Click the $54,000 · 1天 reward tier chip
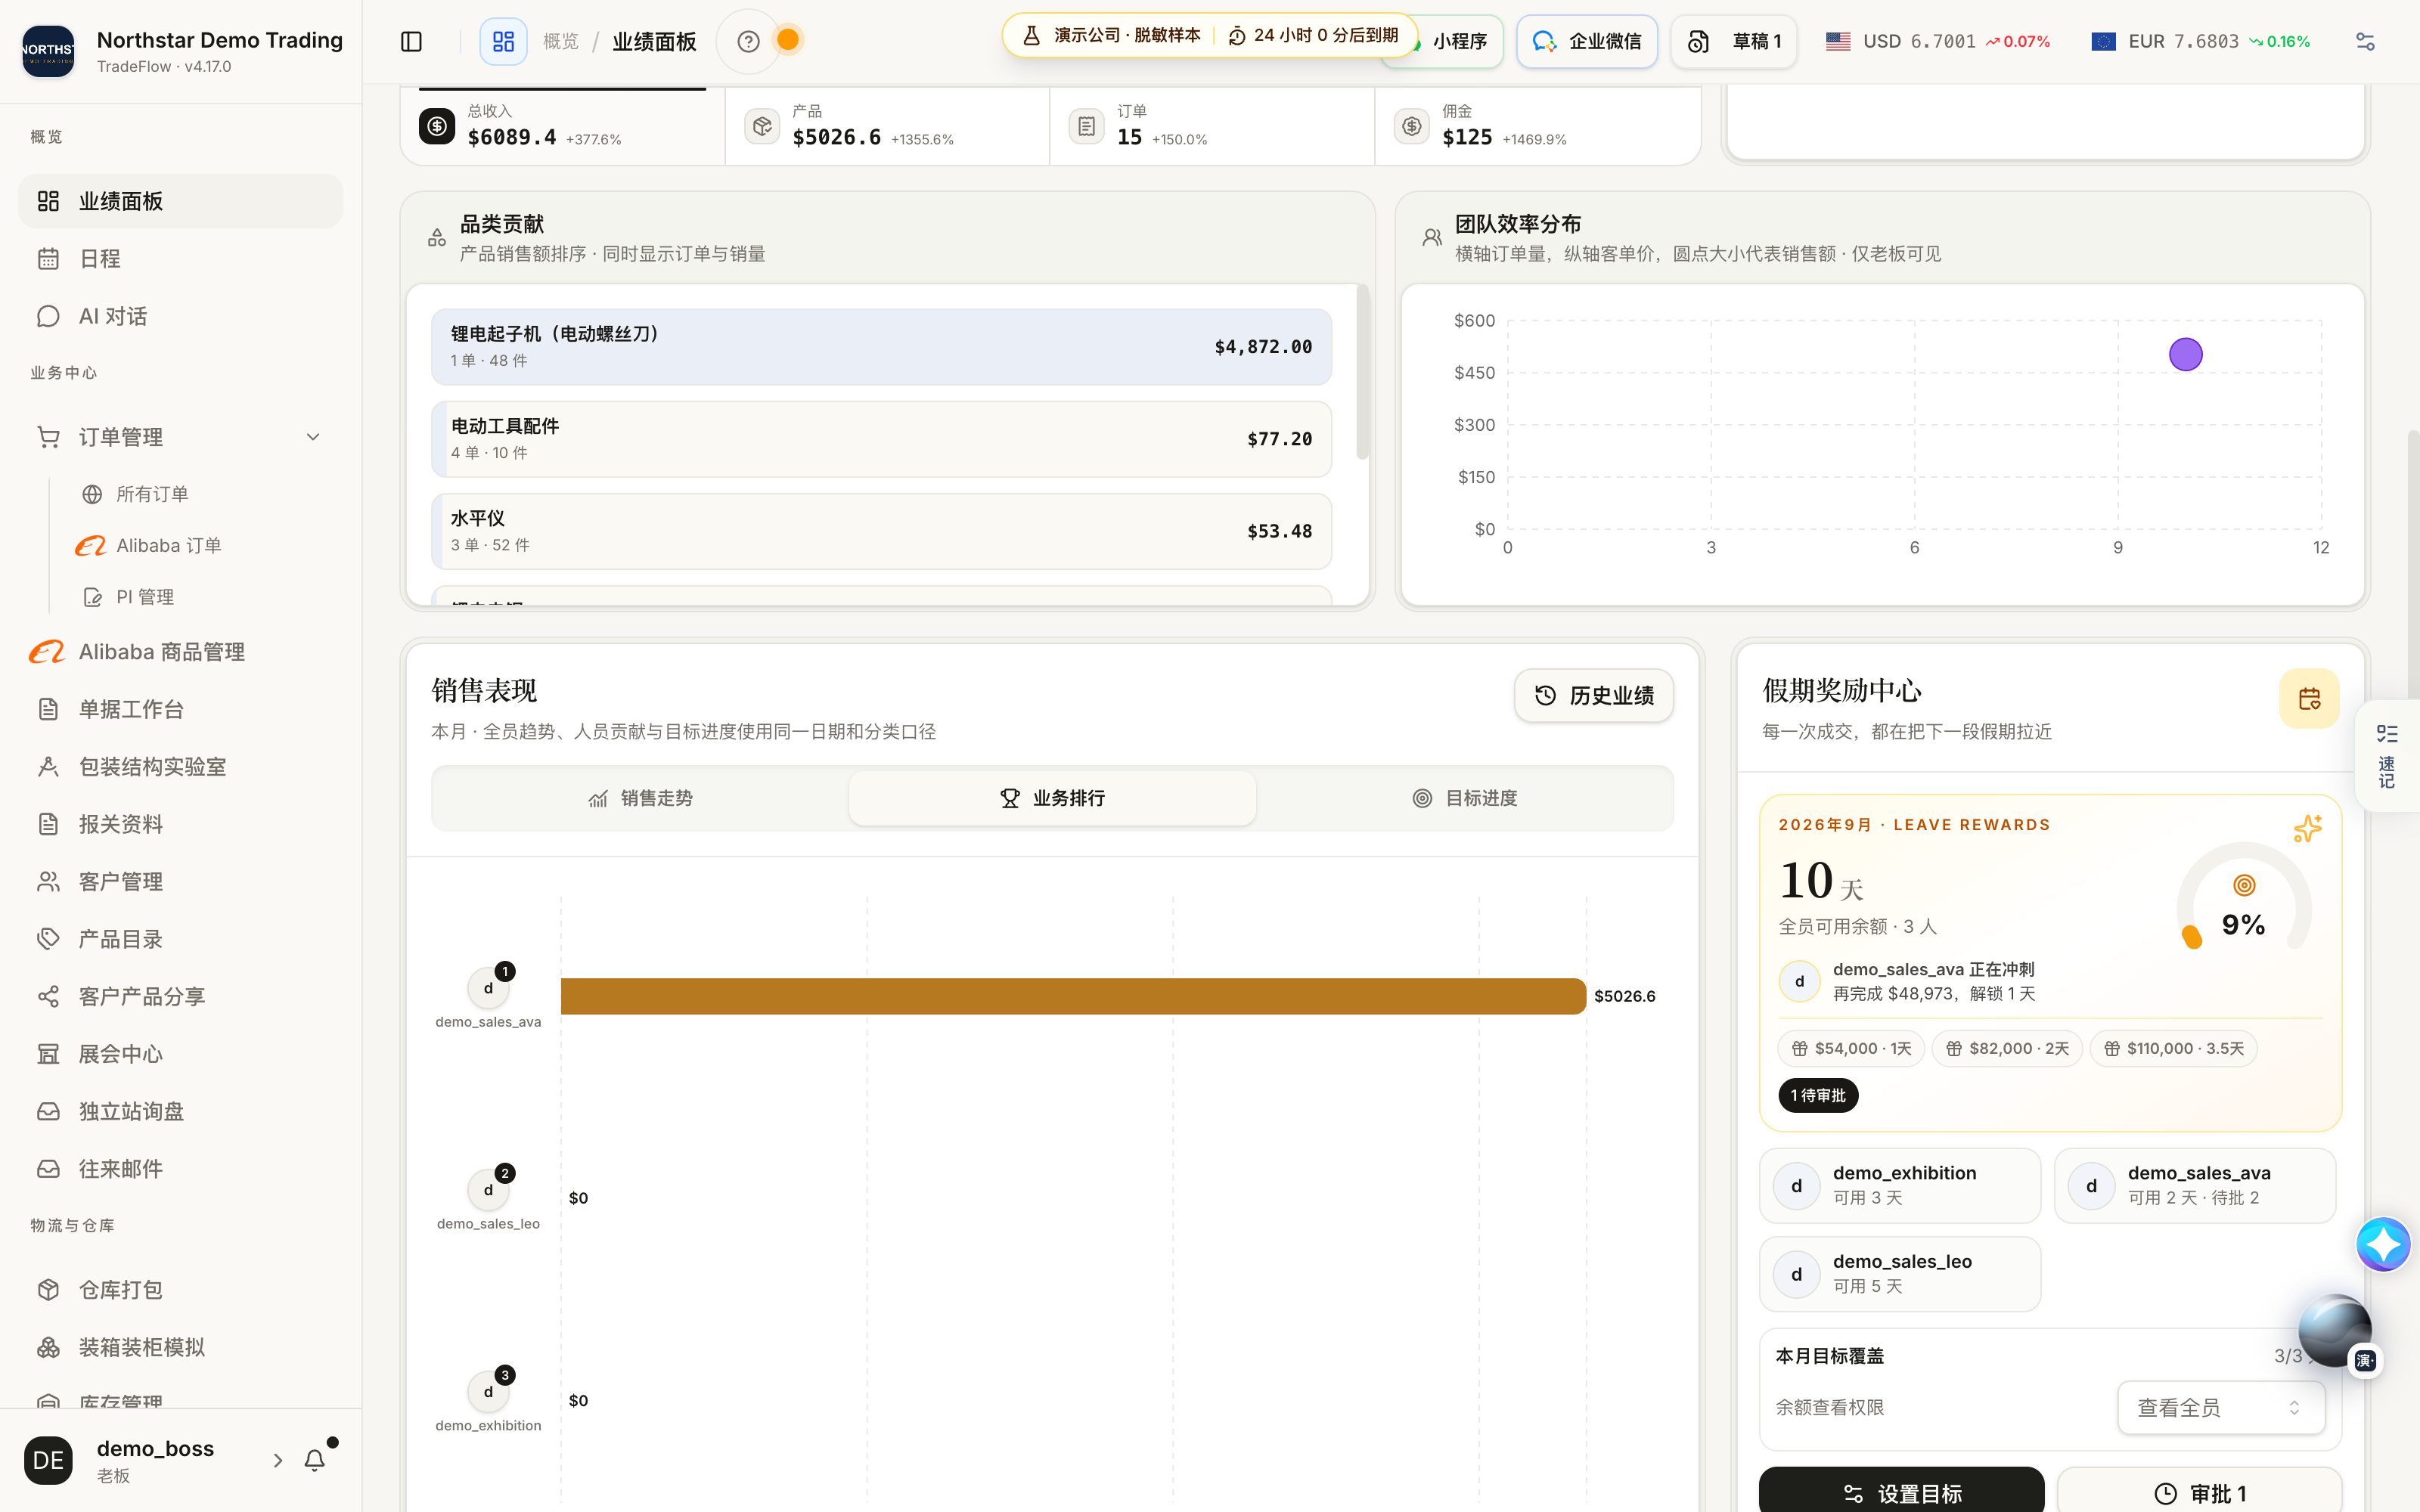This screenshot has height=1512, width=2420. (1851, 1048)
